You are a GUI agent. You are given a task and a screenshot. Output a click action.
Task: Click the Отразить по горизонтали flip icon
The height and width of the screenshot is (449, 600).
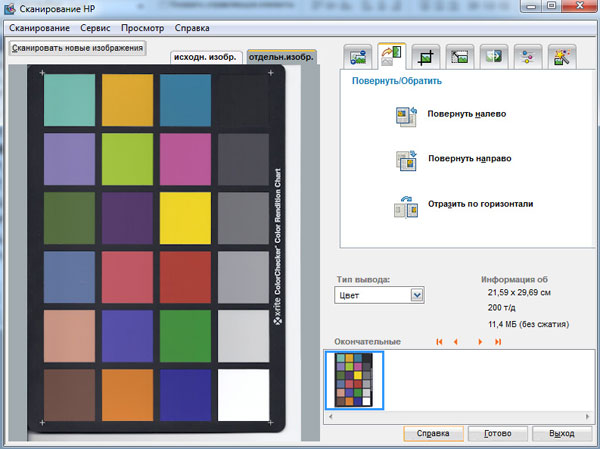pos(406,204)
